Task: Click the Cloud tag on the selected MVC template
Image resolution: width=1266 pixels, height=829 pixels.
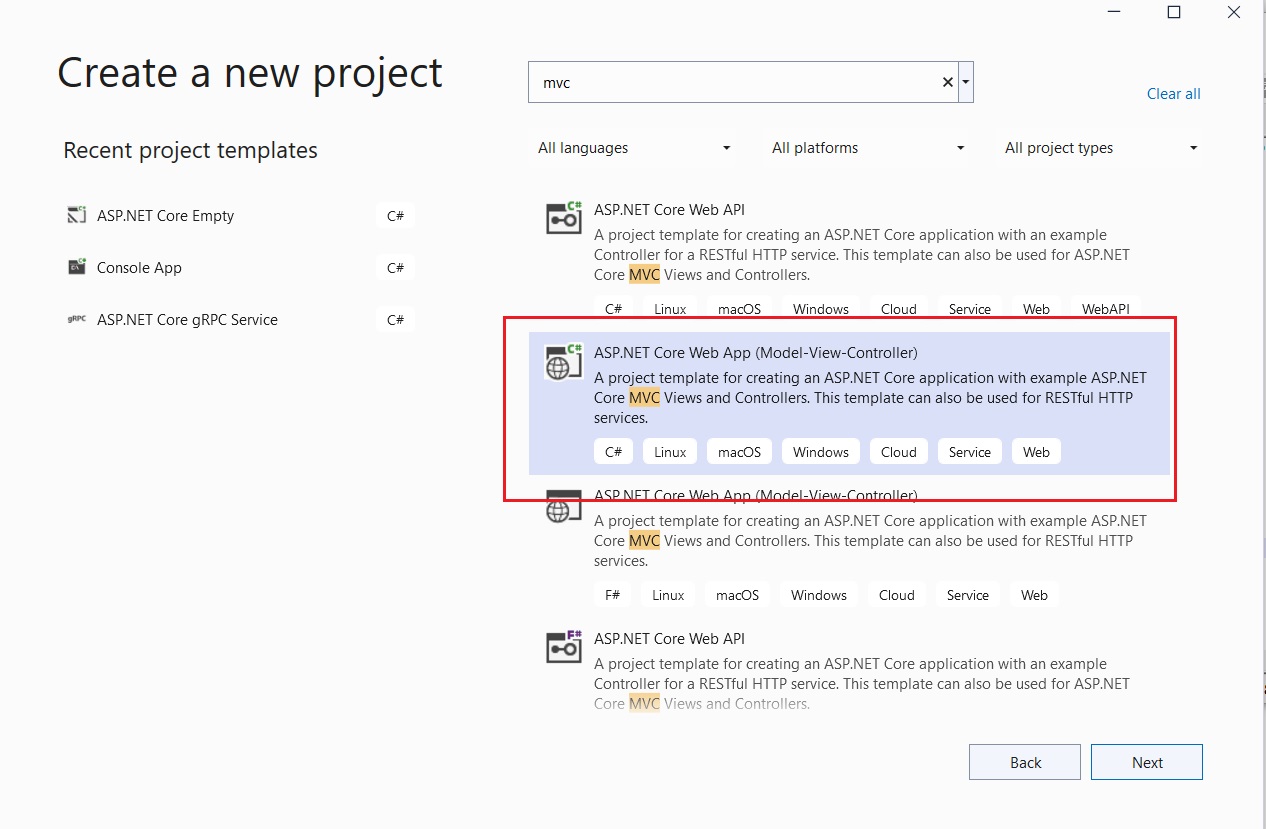Action: point(899,452)
